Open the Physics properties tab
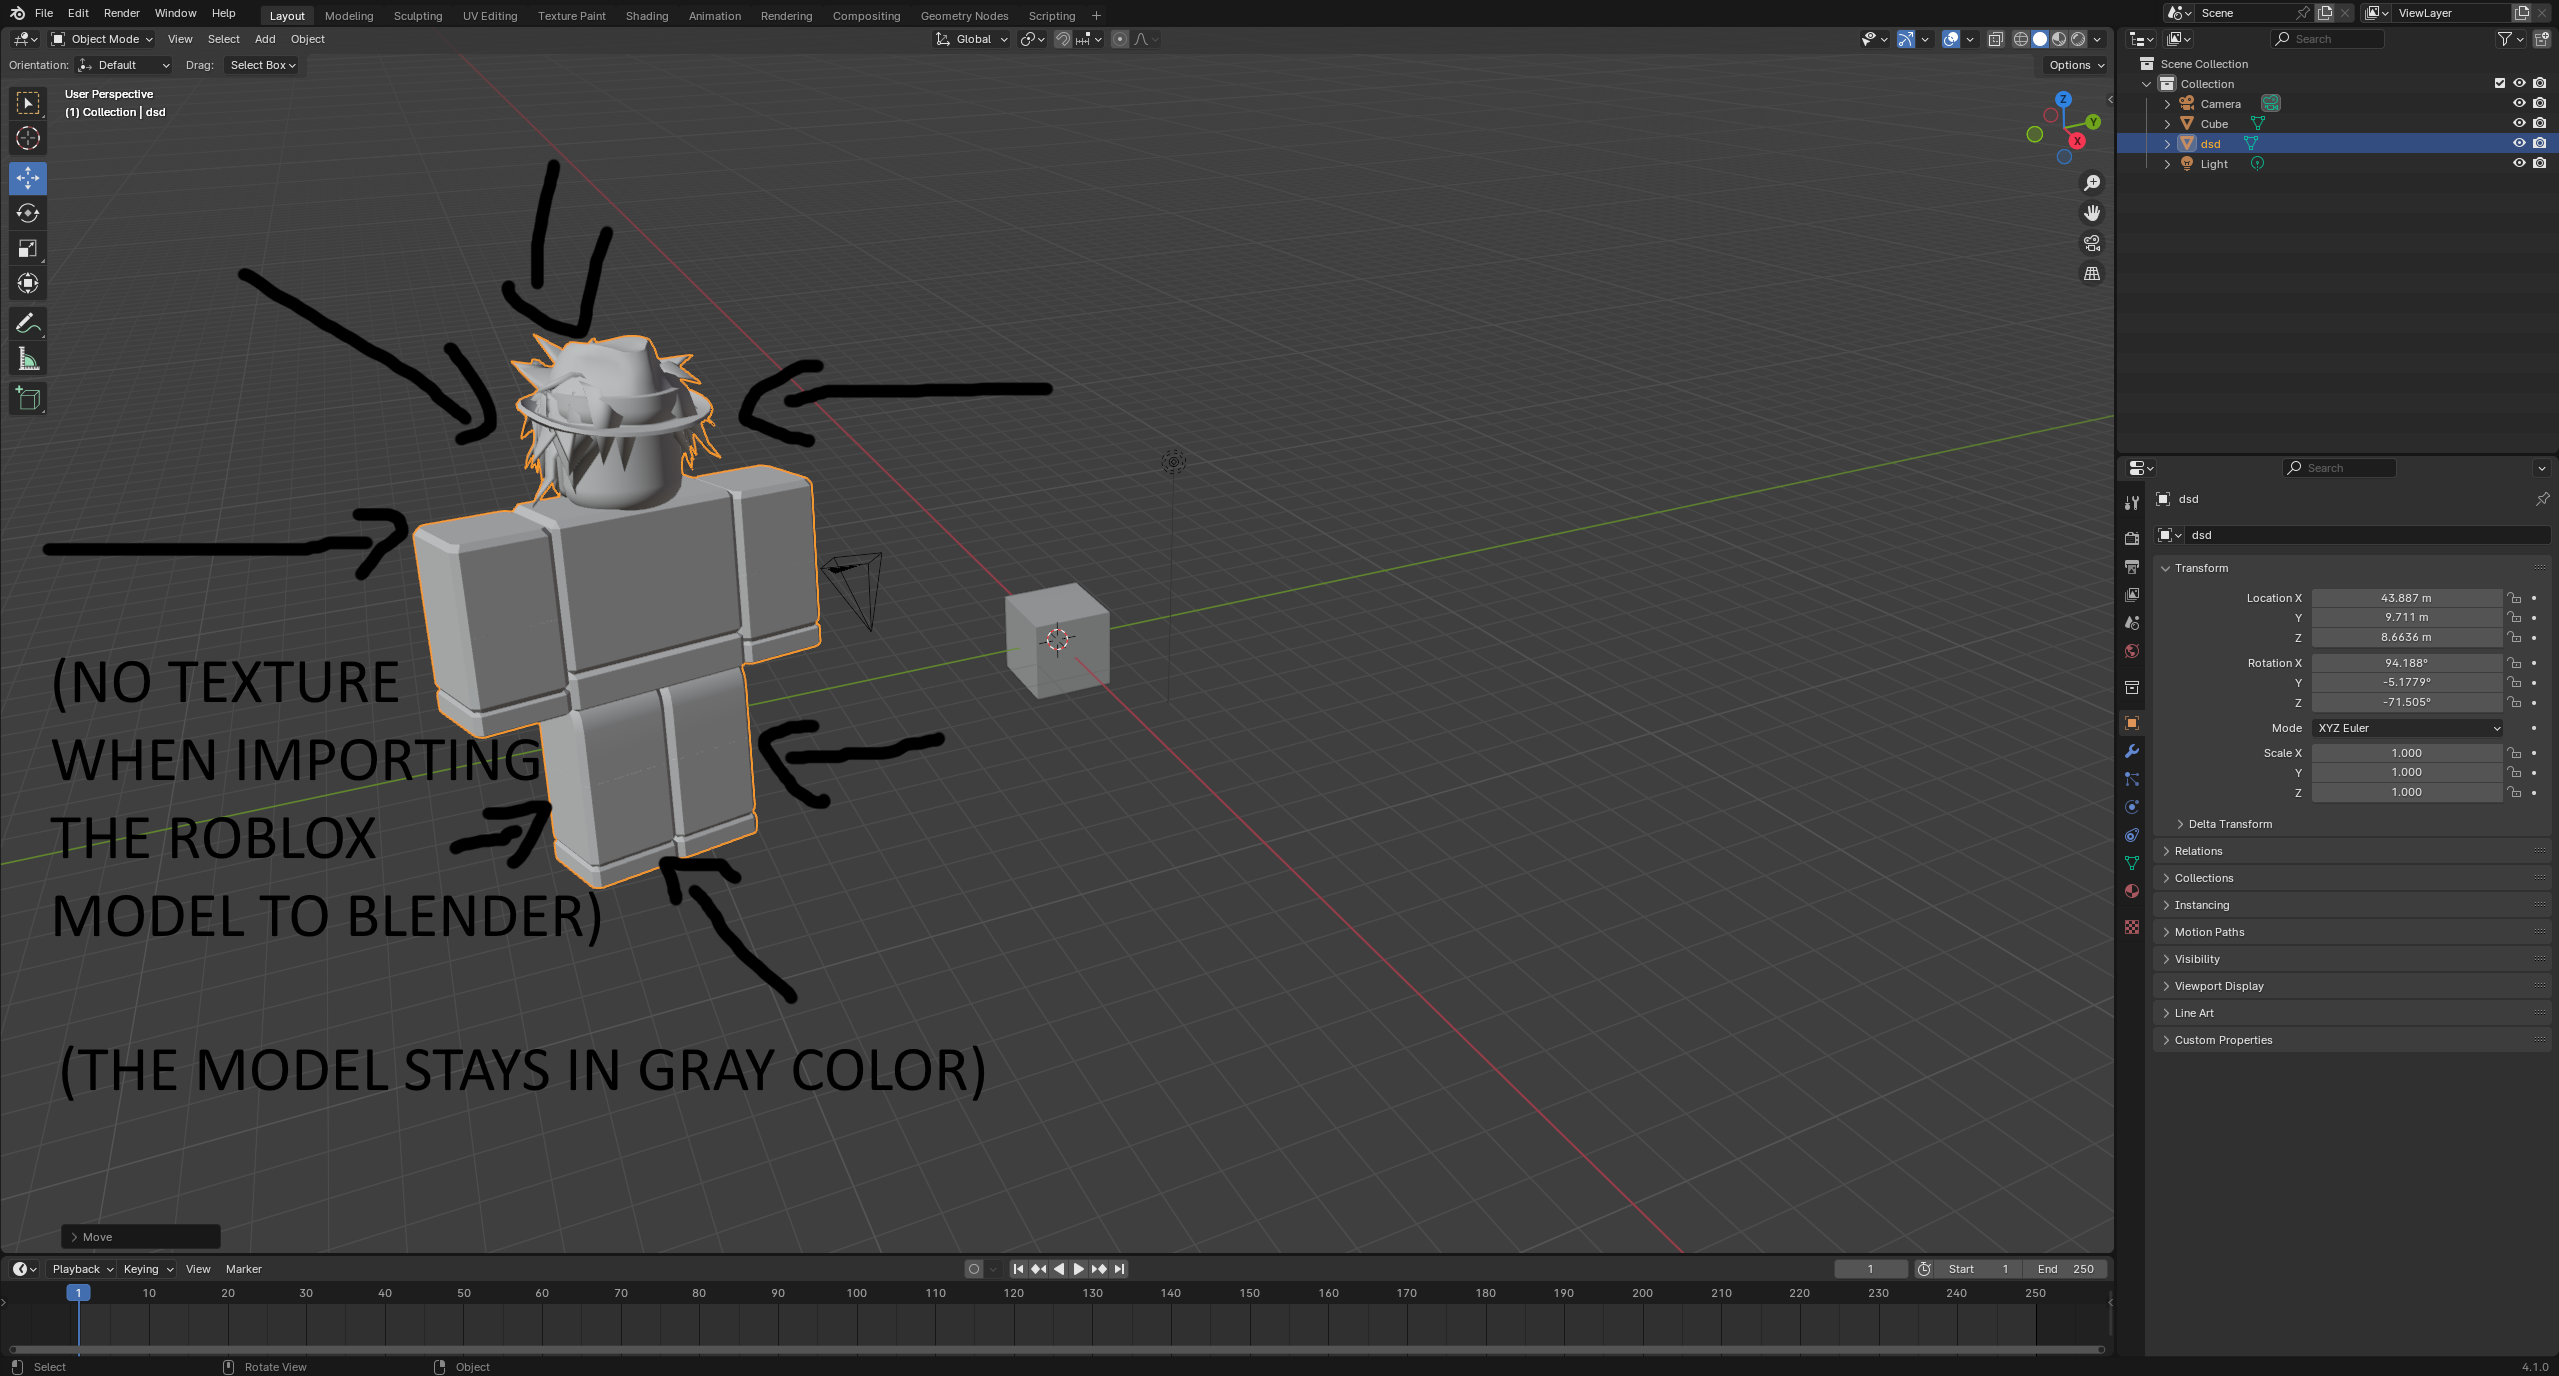Image resolution: width=2559 pixels, height=1376 pixels. [2132, 807]
